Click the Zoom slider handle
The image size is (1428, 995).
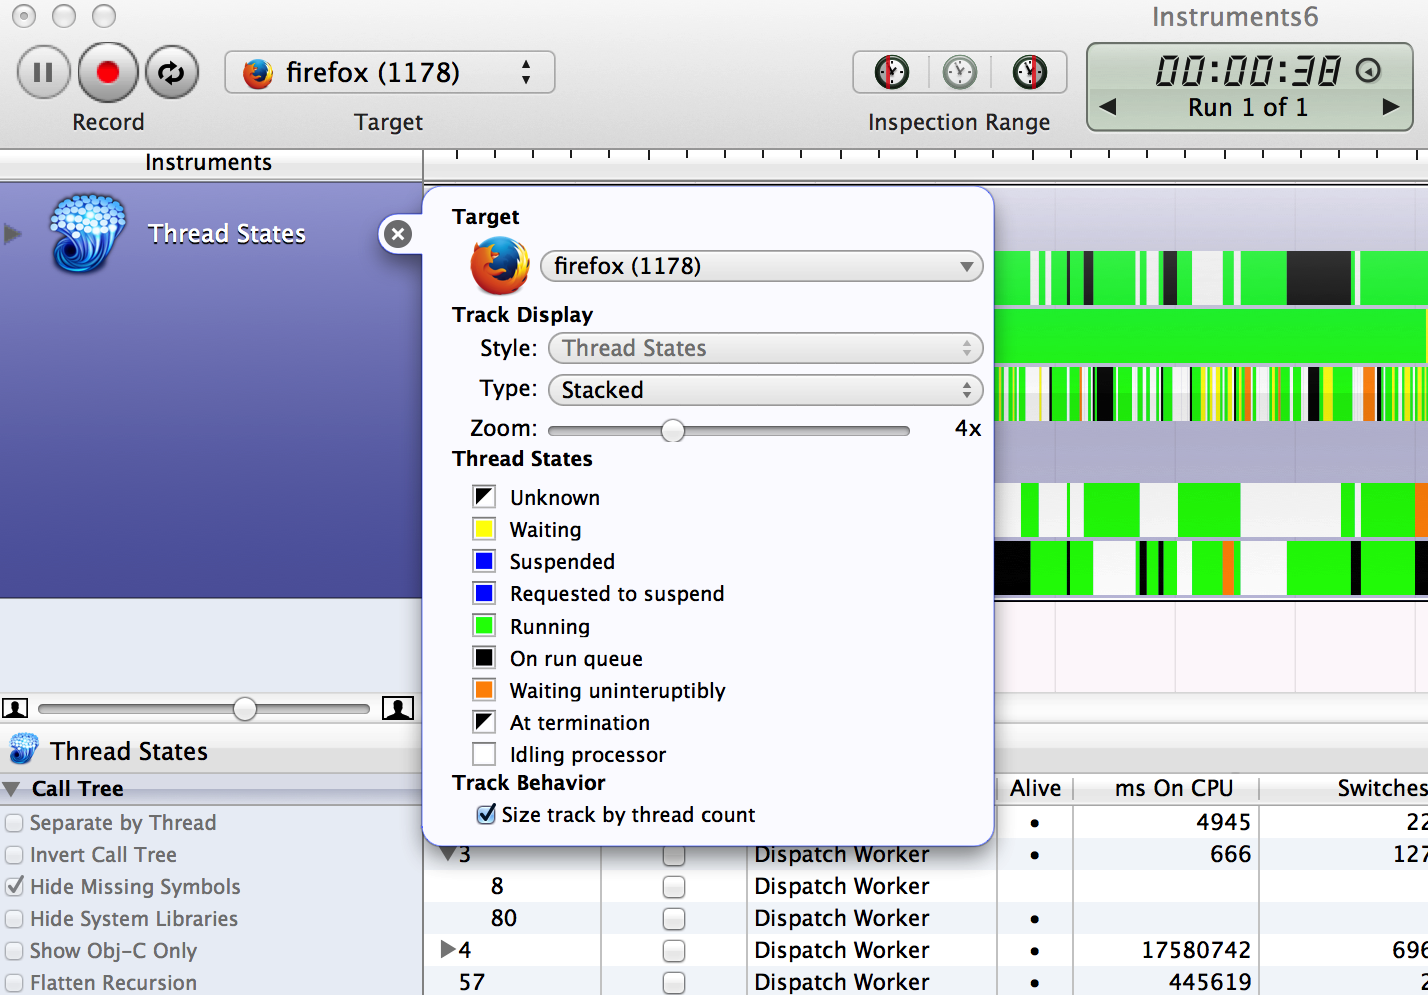tap(673, 430)
